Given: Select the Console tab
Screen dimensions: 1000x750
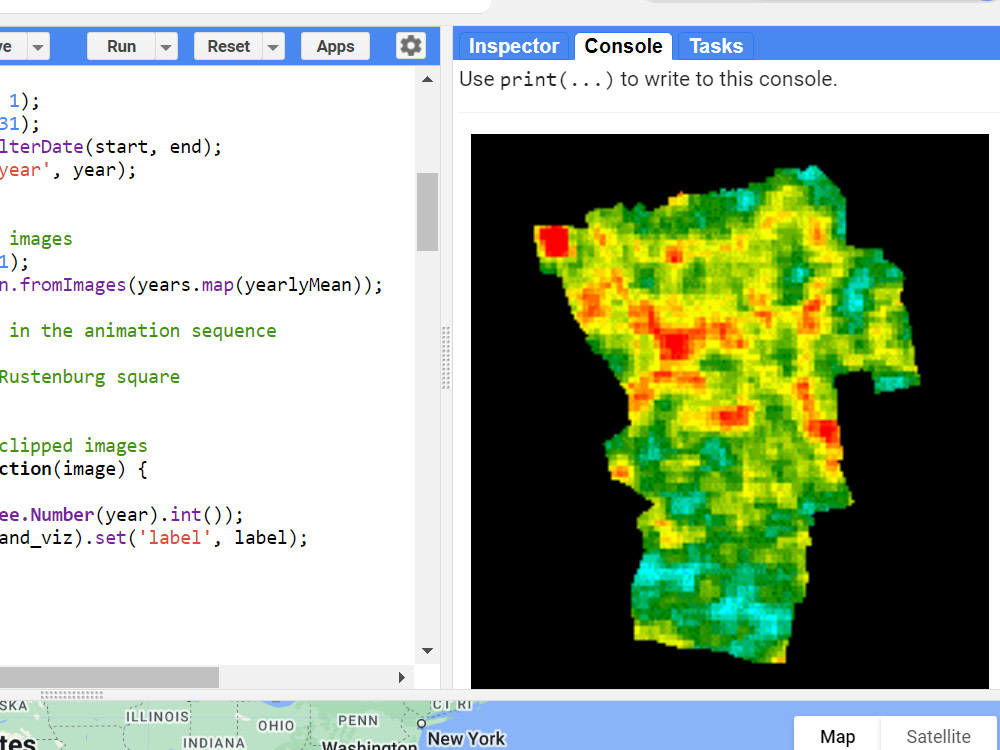Looking at the screenshot, I should (623, 46).
